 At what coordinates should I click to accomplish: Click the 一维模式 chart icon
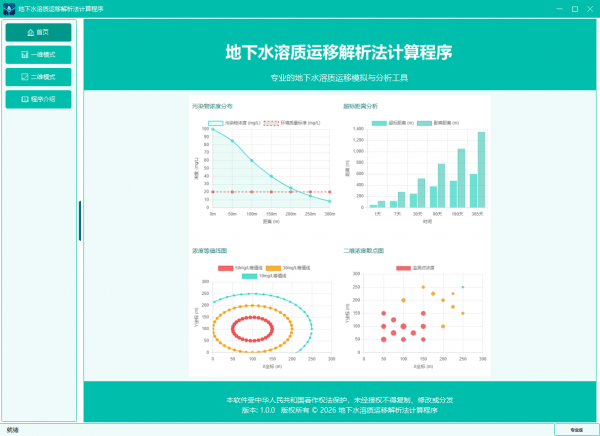(24, 54)
